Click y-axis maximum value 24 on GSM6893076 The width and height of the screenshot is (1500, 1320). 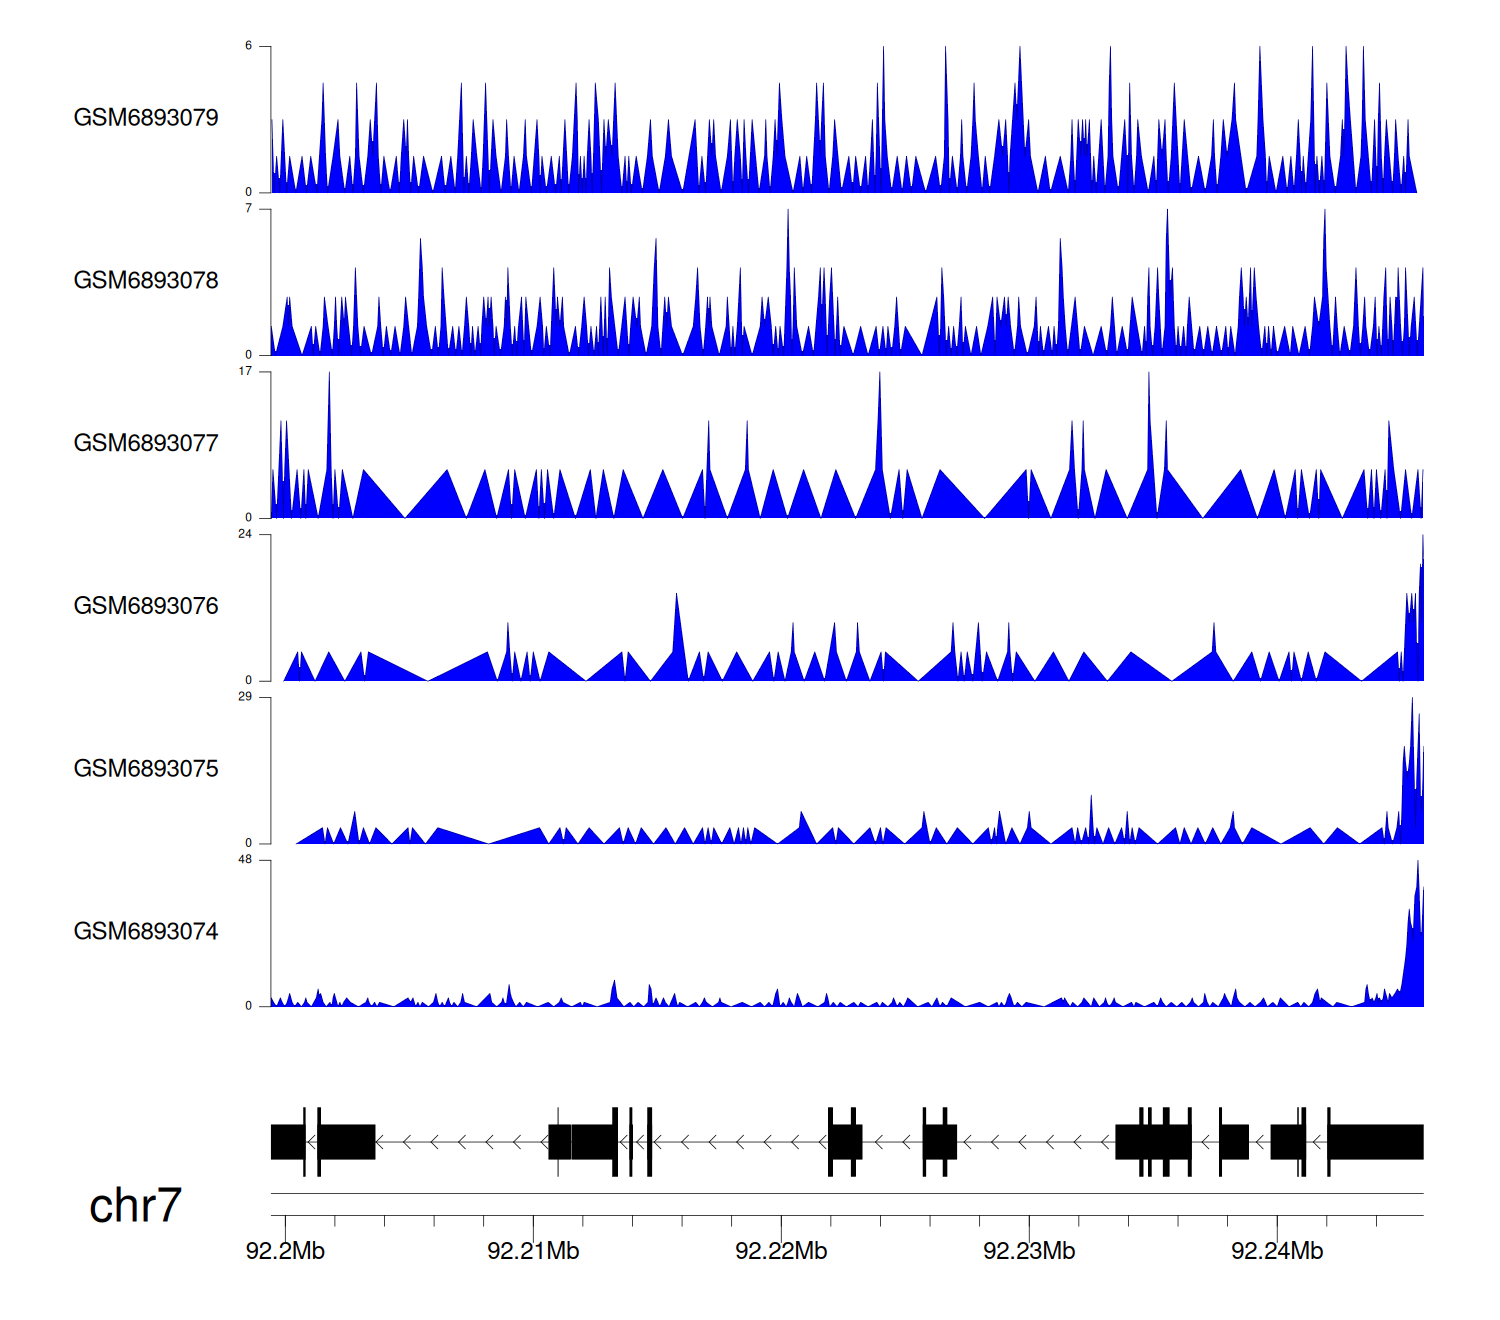pos(245,534)
